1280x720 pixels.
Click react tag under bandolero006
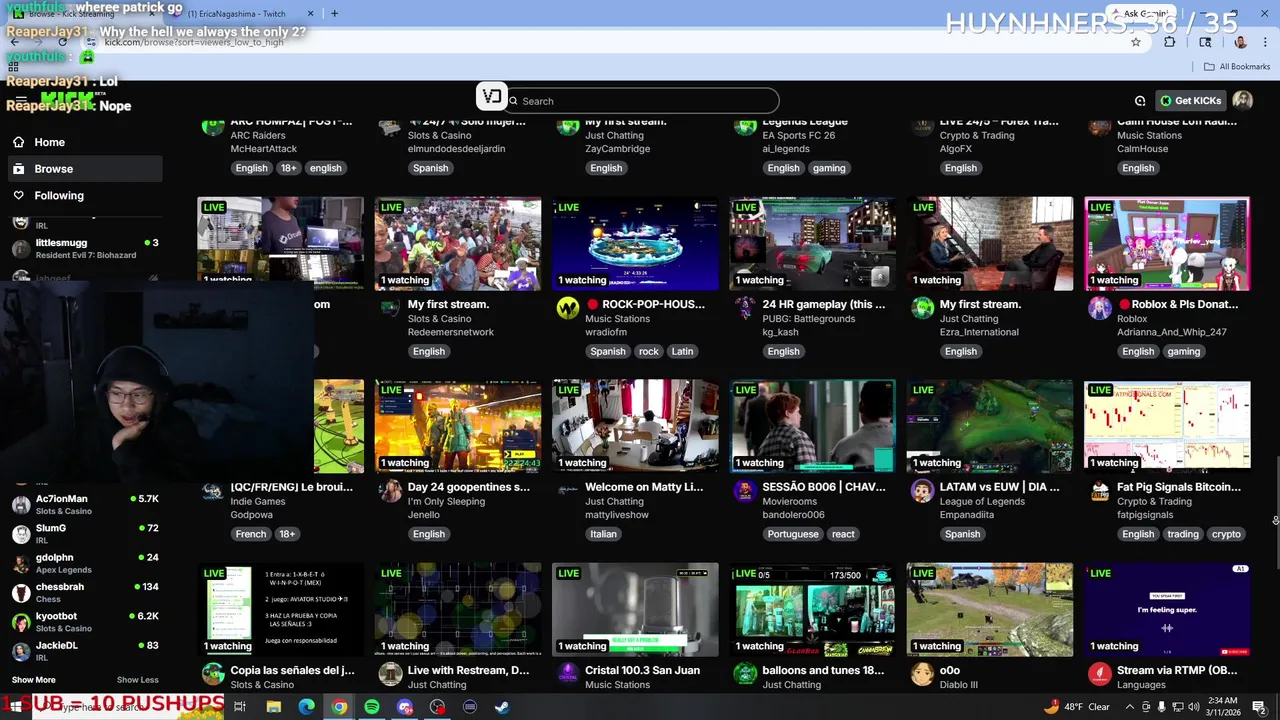(x=843, y=534)
